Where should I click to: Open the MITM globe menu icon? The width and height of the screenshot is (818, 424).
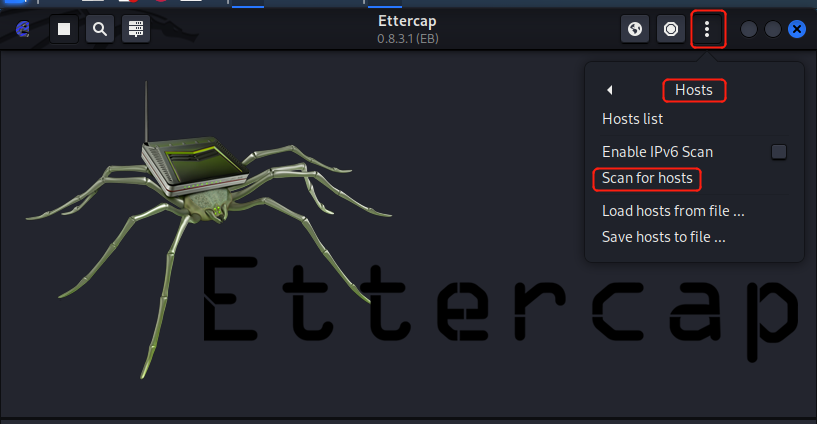coord(635,29)
